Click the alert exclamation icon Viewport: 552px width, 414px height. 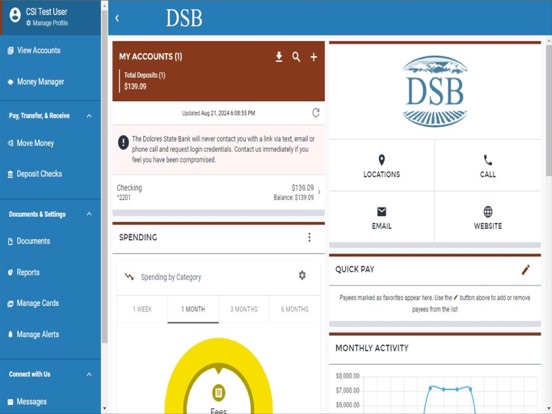(x=123, y=143)
